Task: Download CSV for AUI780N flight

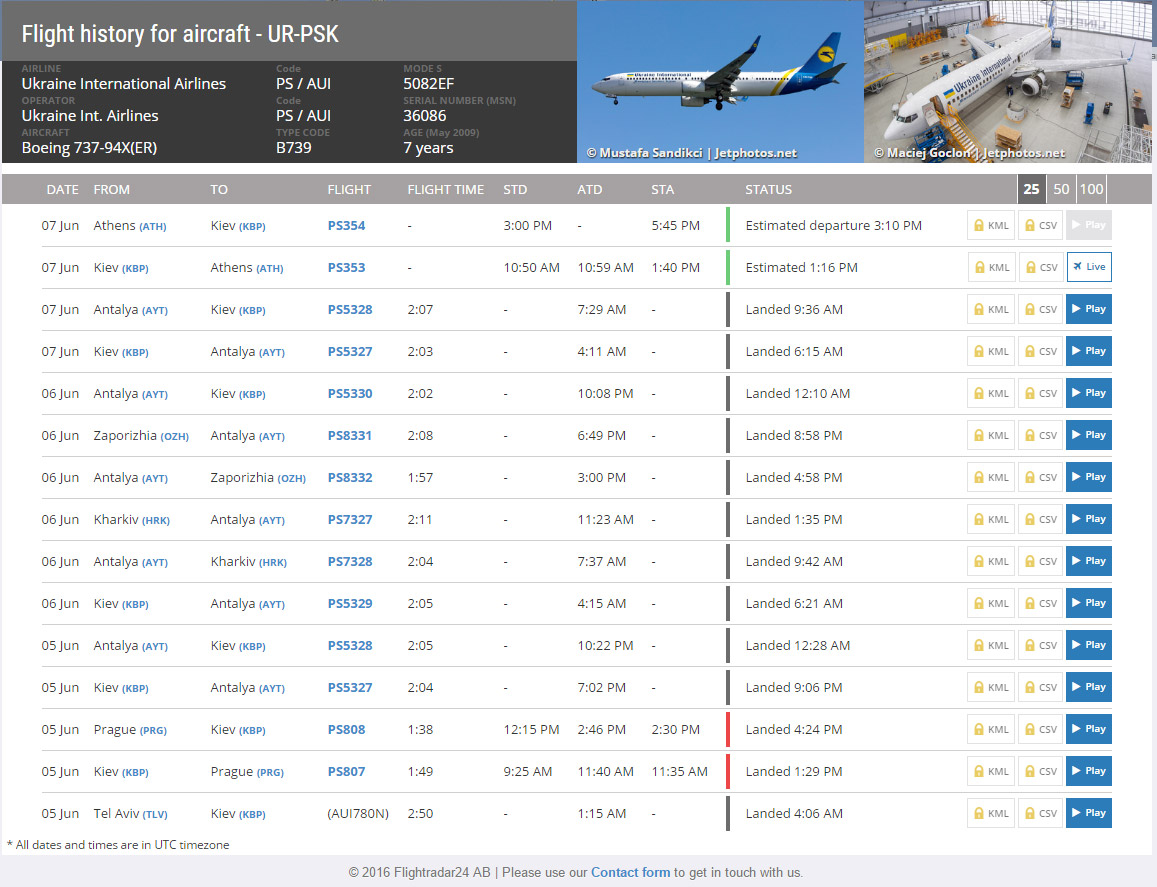Action: point(1040,813)
